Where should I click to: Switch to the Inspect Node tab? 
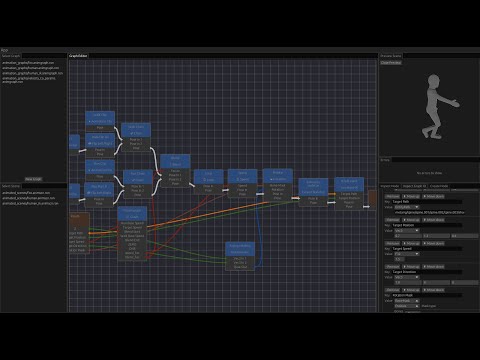[x=390, y=186]
